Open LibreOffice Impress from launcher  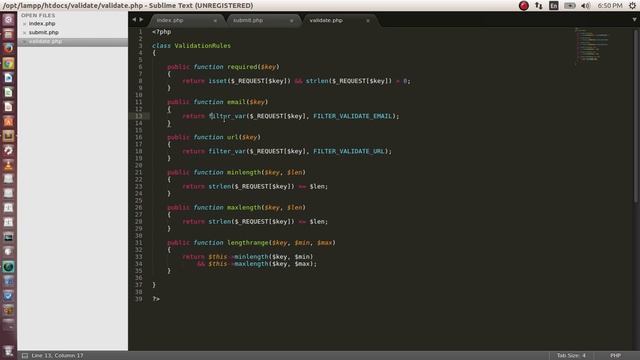click(8, 107)
